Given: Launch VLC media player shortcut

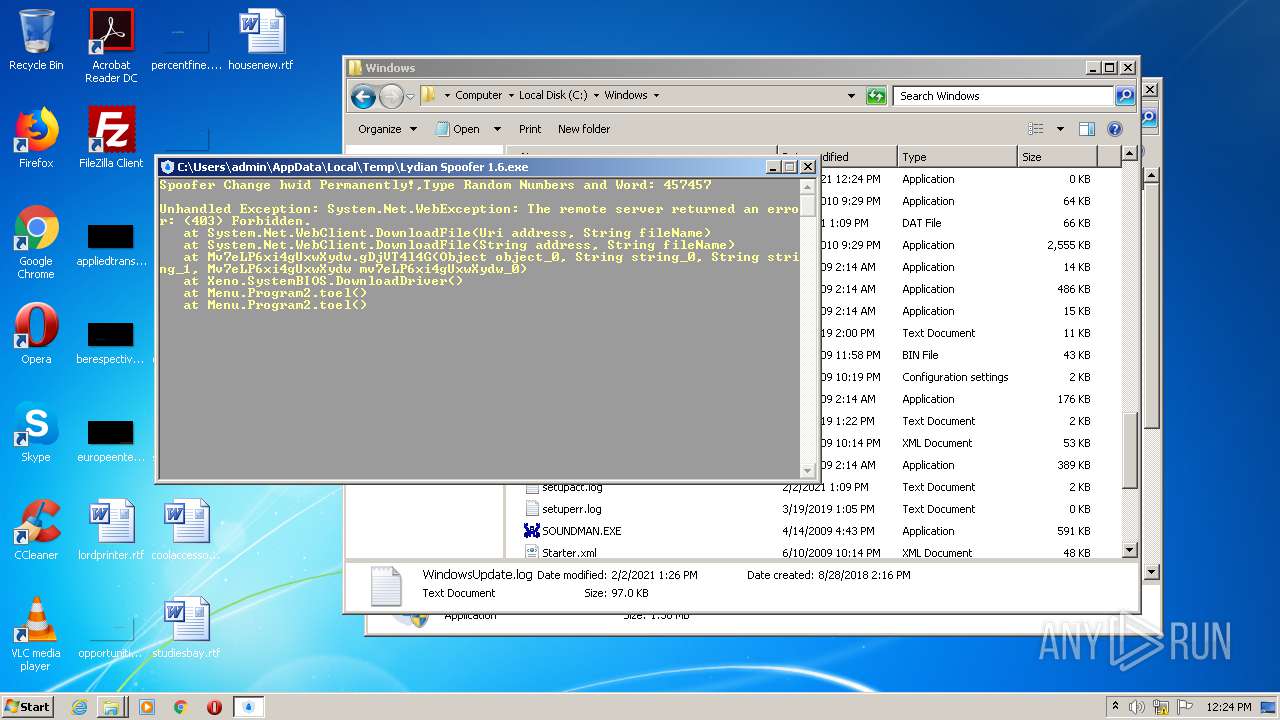Looking at the screenshot, I should [x=36, y=634].
